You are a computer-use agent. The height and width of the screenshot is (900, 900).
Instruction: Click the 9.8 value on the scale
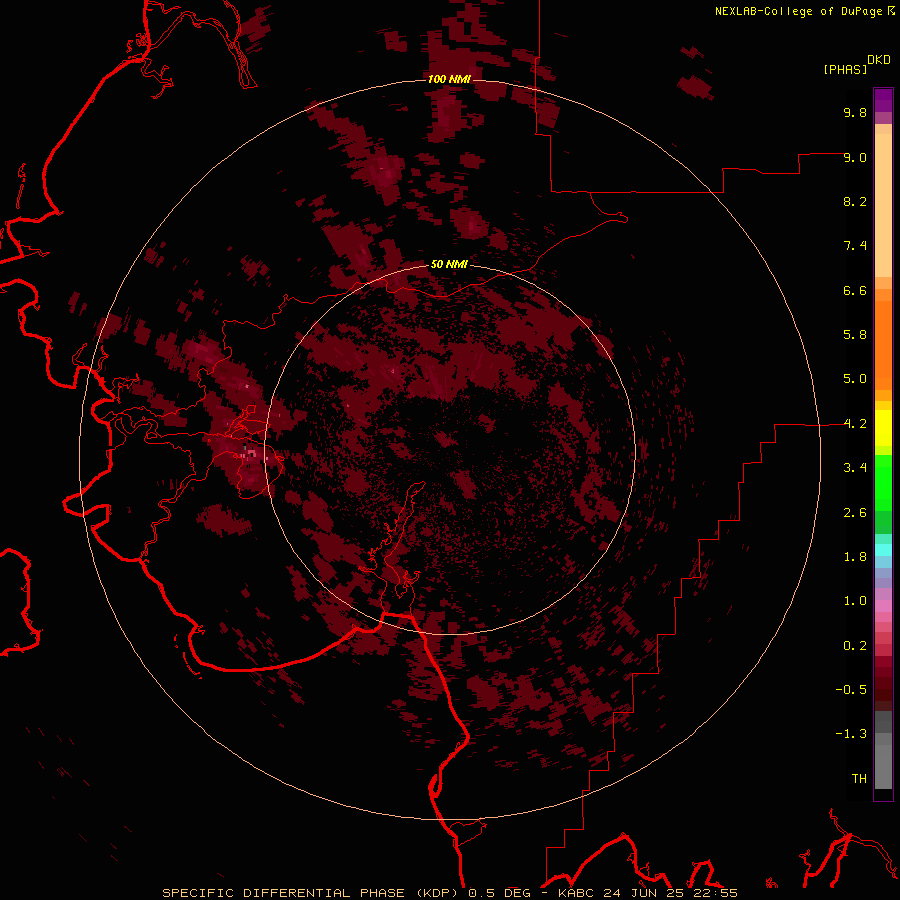click(x=855, y=112)
